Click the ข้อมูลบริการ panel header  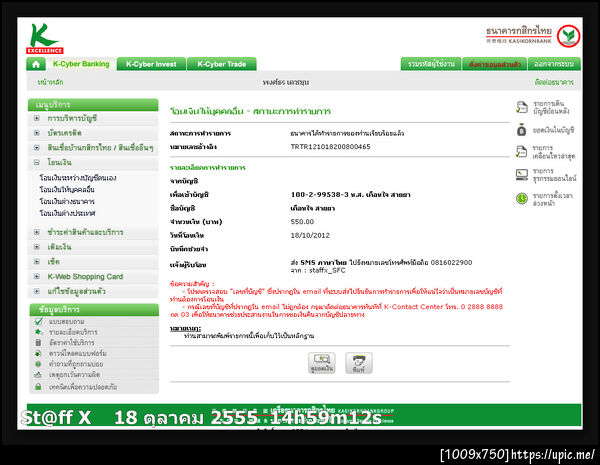pos(94,309)
